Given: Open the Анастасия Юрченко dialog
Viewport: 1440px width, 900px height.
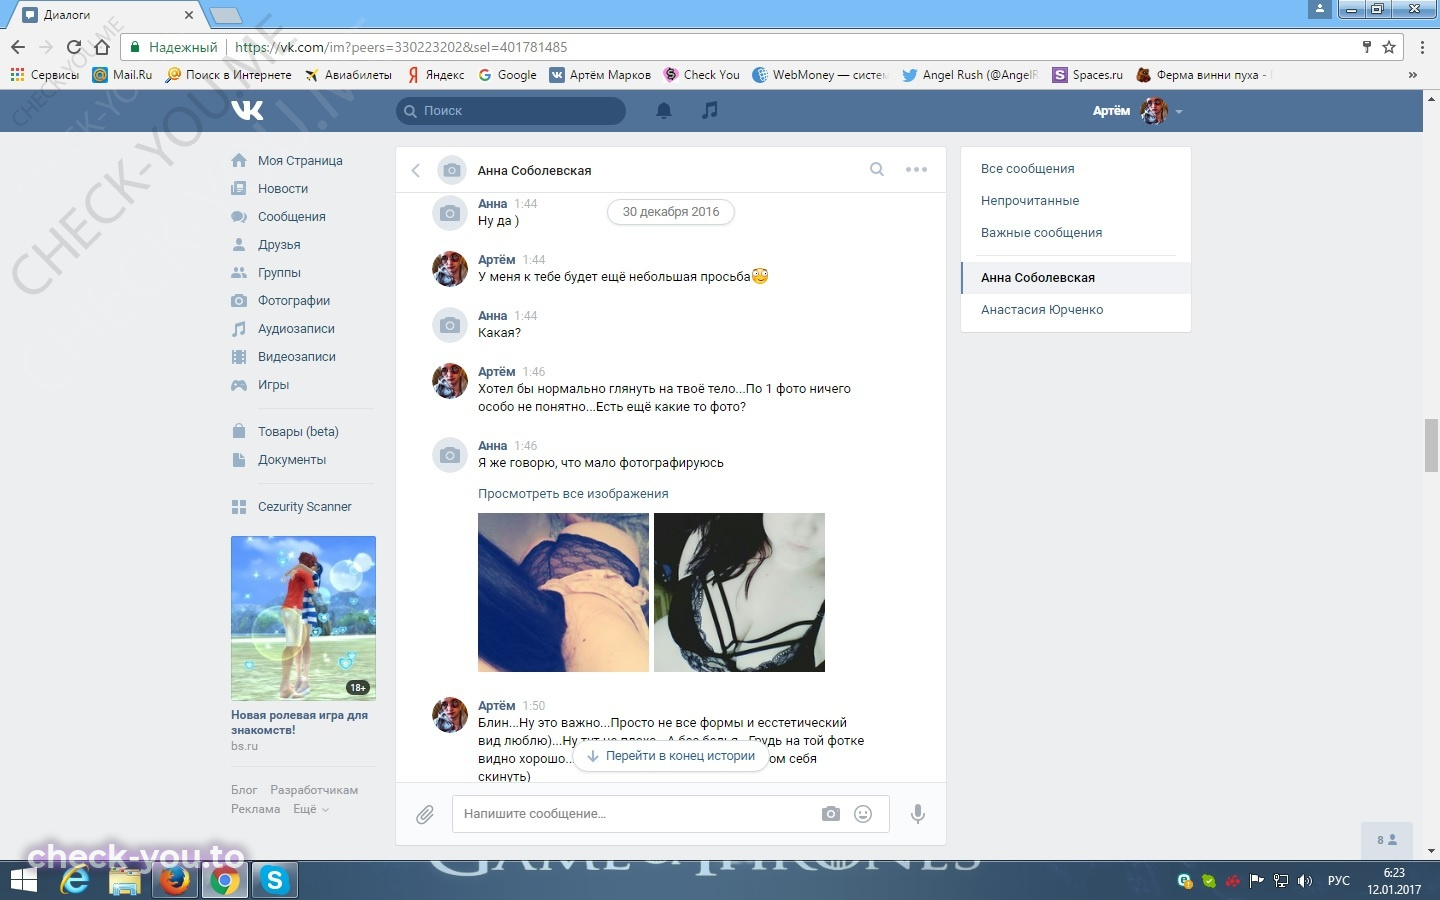Looking at the screenshot, I should (1076, 310).
